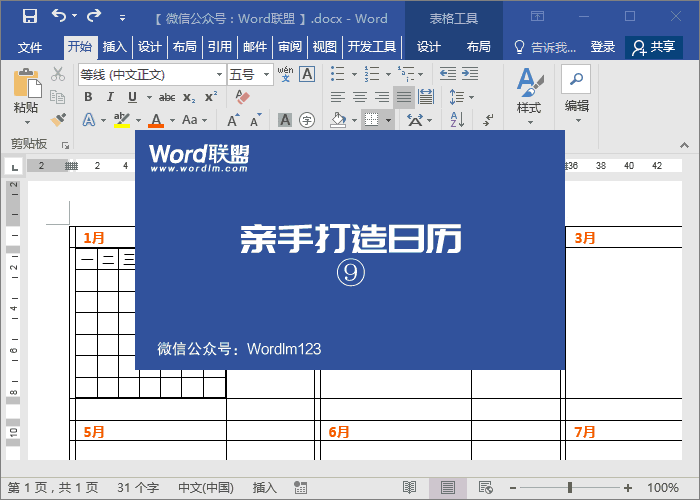
Task: Switch to the 引用 tab
Action: click(x=220, y=46)
